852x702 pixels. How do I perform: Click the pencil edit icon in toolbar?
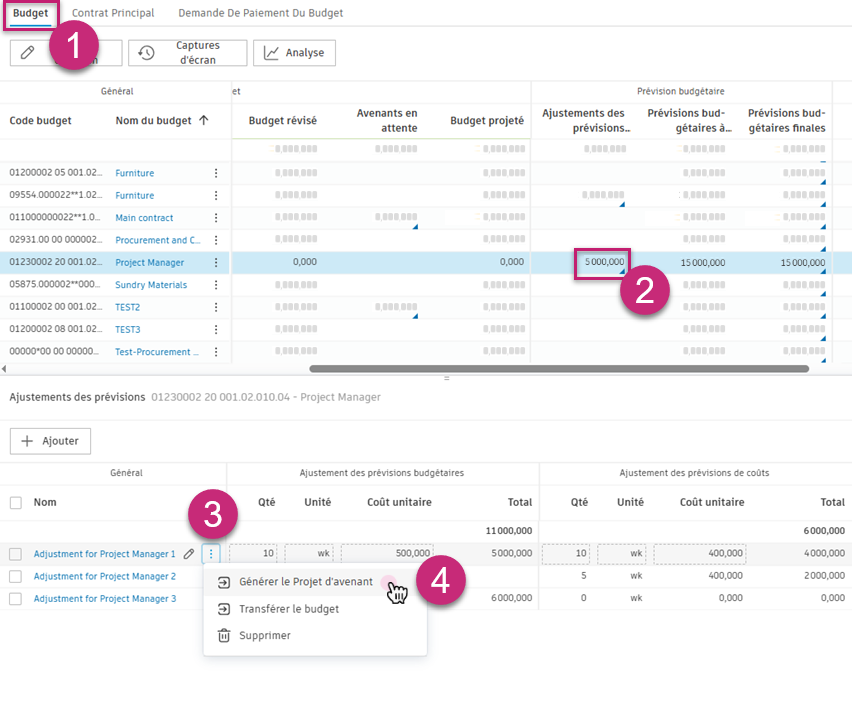(x=28, y=52)
